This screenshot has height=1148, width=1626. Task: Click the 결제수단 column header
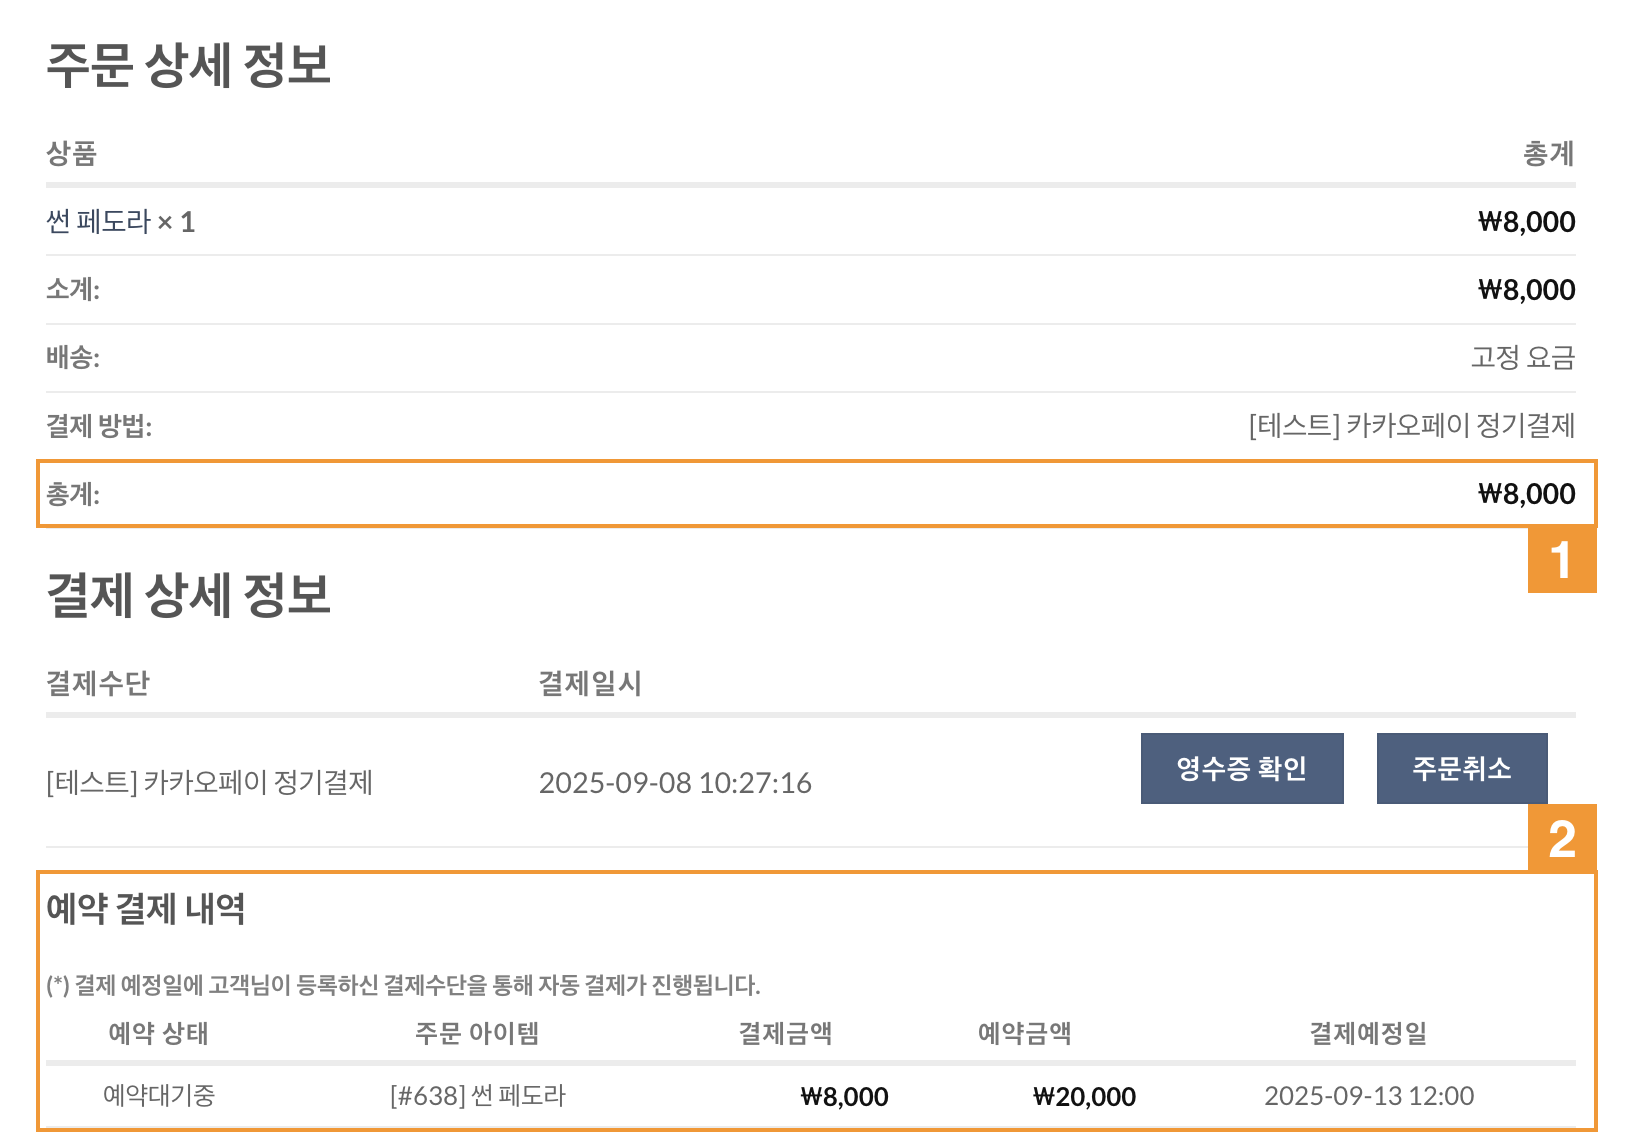tap(98, 683)
